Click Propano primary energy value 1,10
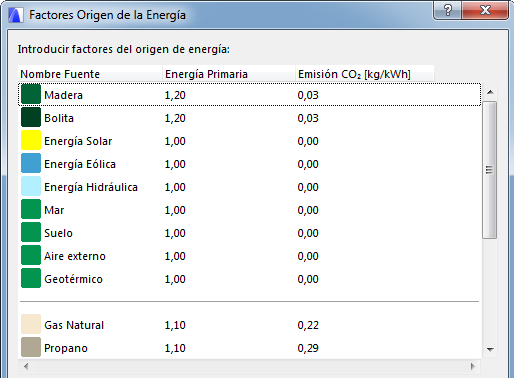This screenshot has width=514, height=378. point(175,348)
